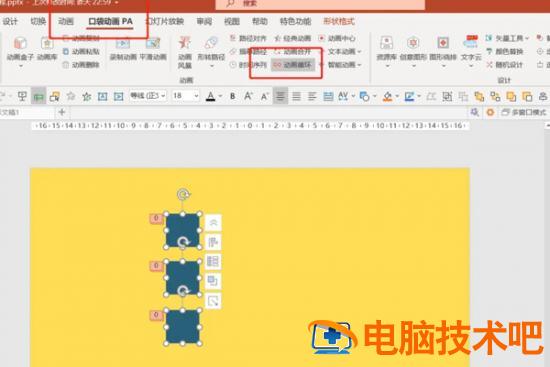Click 动画循环 animation loop
Screen dimensions: 550x367
[x=293, y=65]
